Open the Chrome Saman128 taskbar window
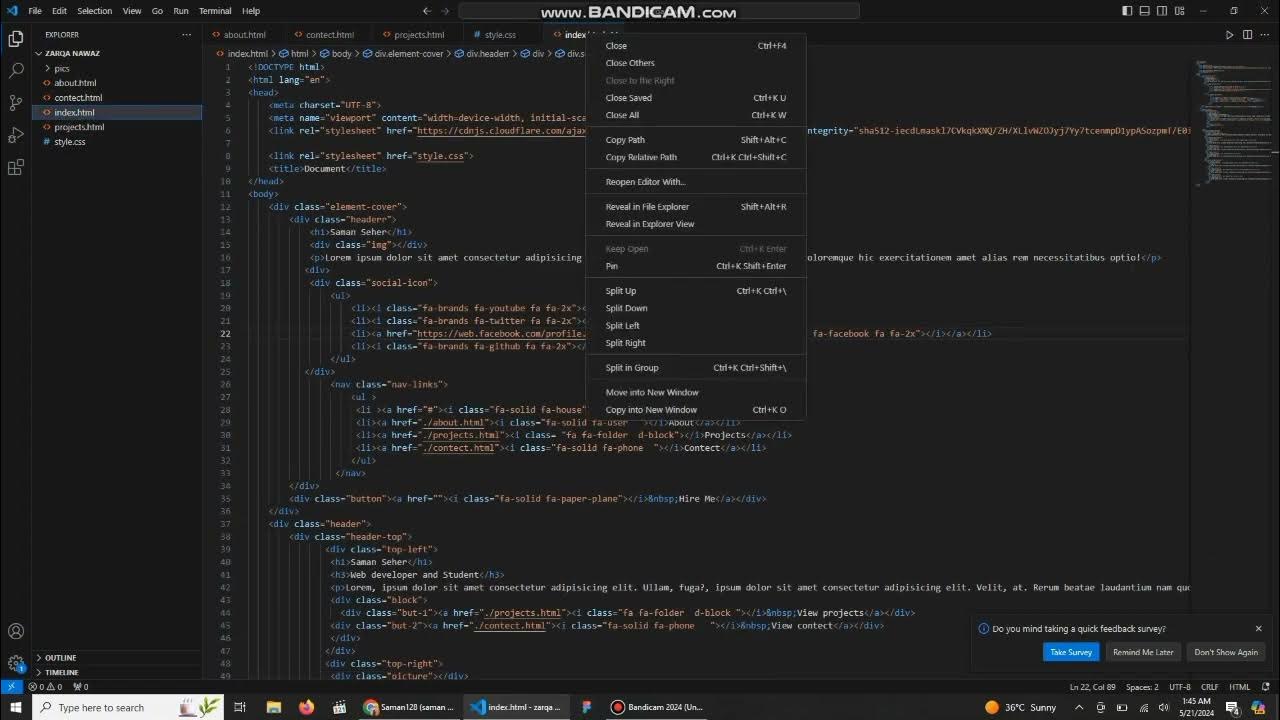The height and width of the screenshot is (720, 1280). pyautogui.click(x=408, y=707)
